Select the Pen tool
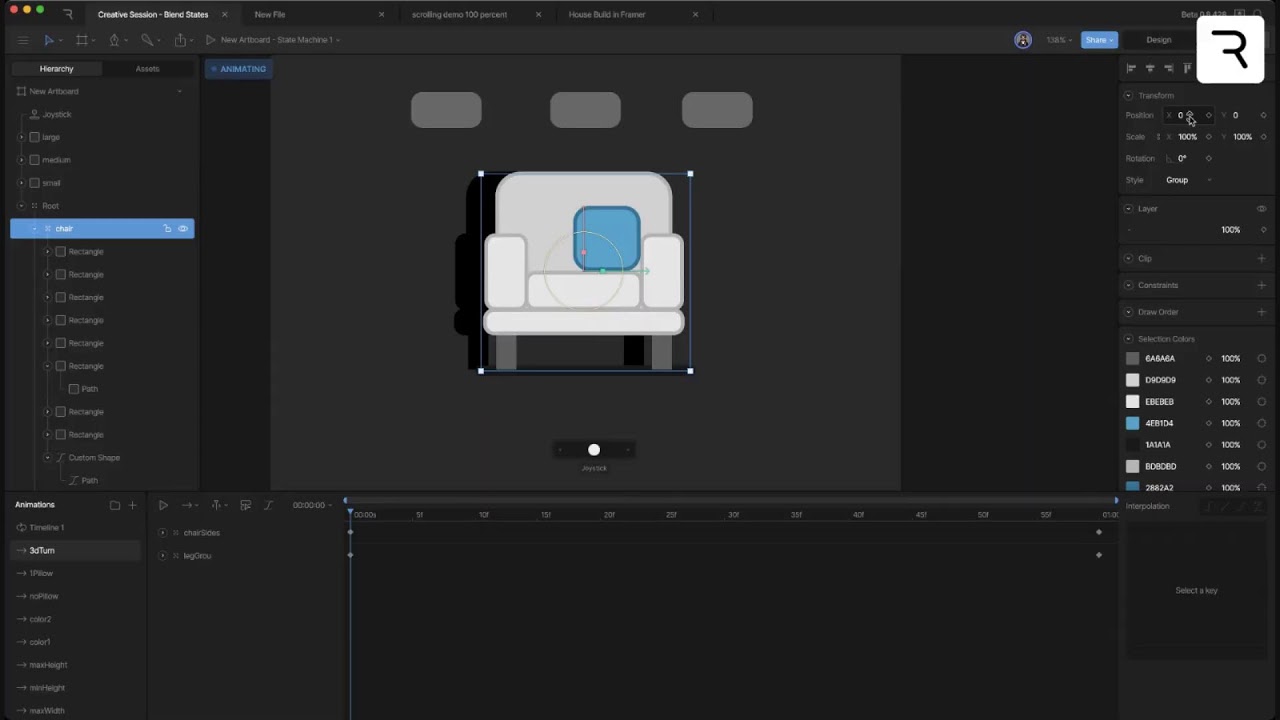Viewport: 1280px width, 720px height. [114, 40]
